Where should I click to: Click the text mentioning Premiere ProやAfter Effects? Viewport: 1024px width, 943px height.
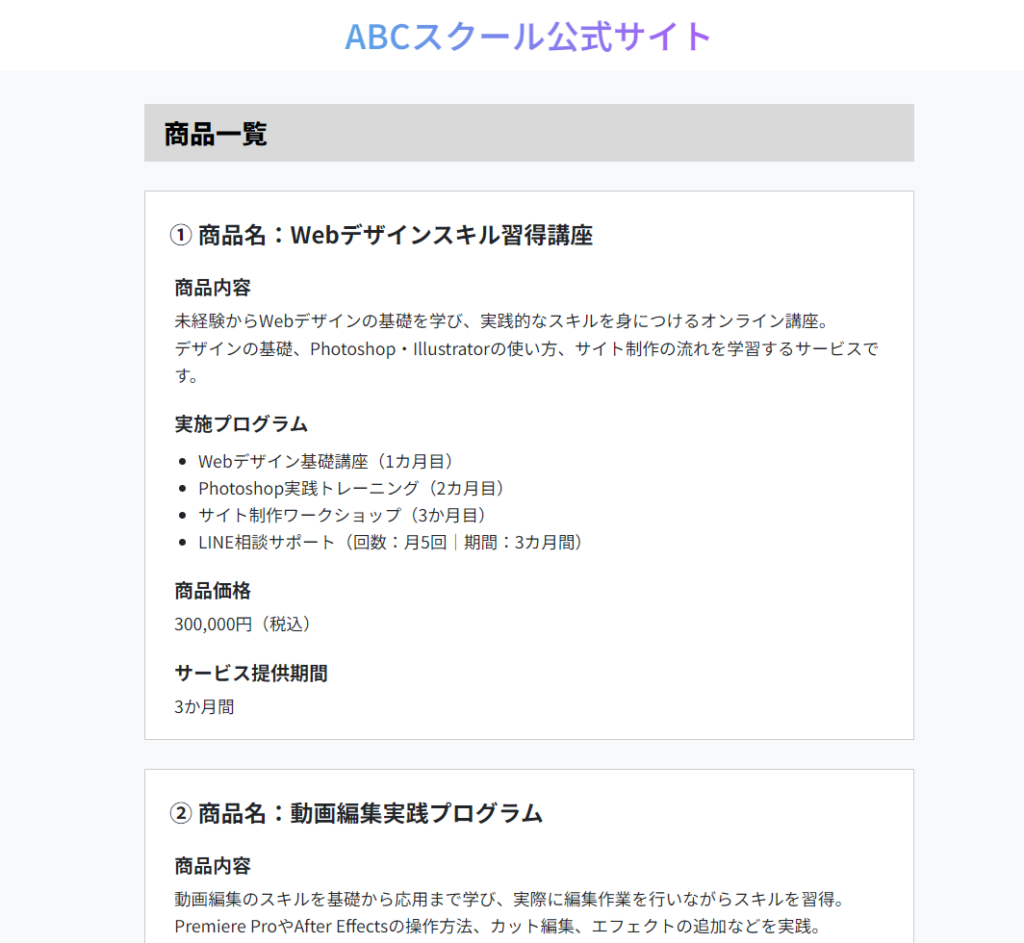point(497,926)
